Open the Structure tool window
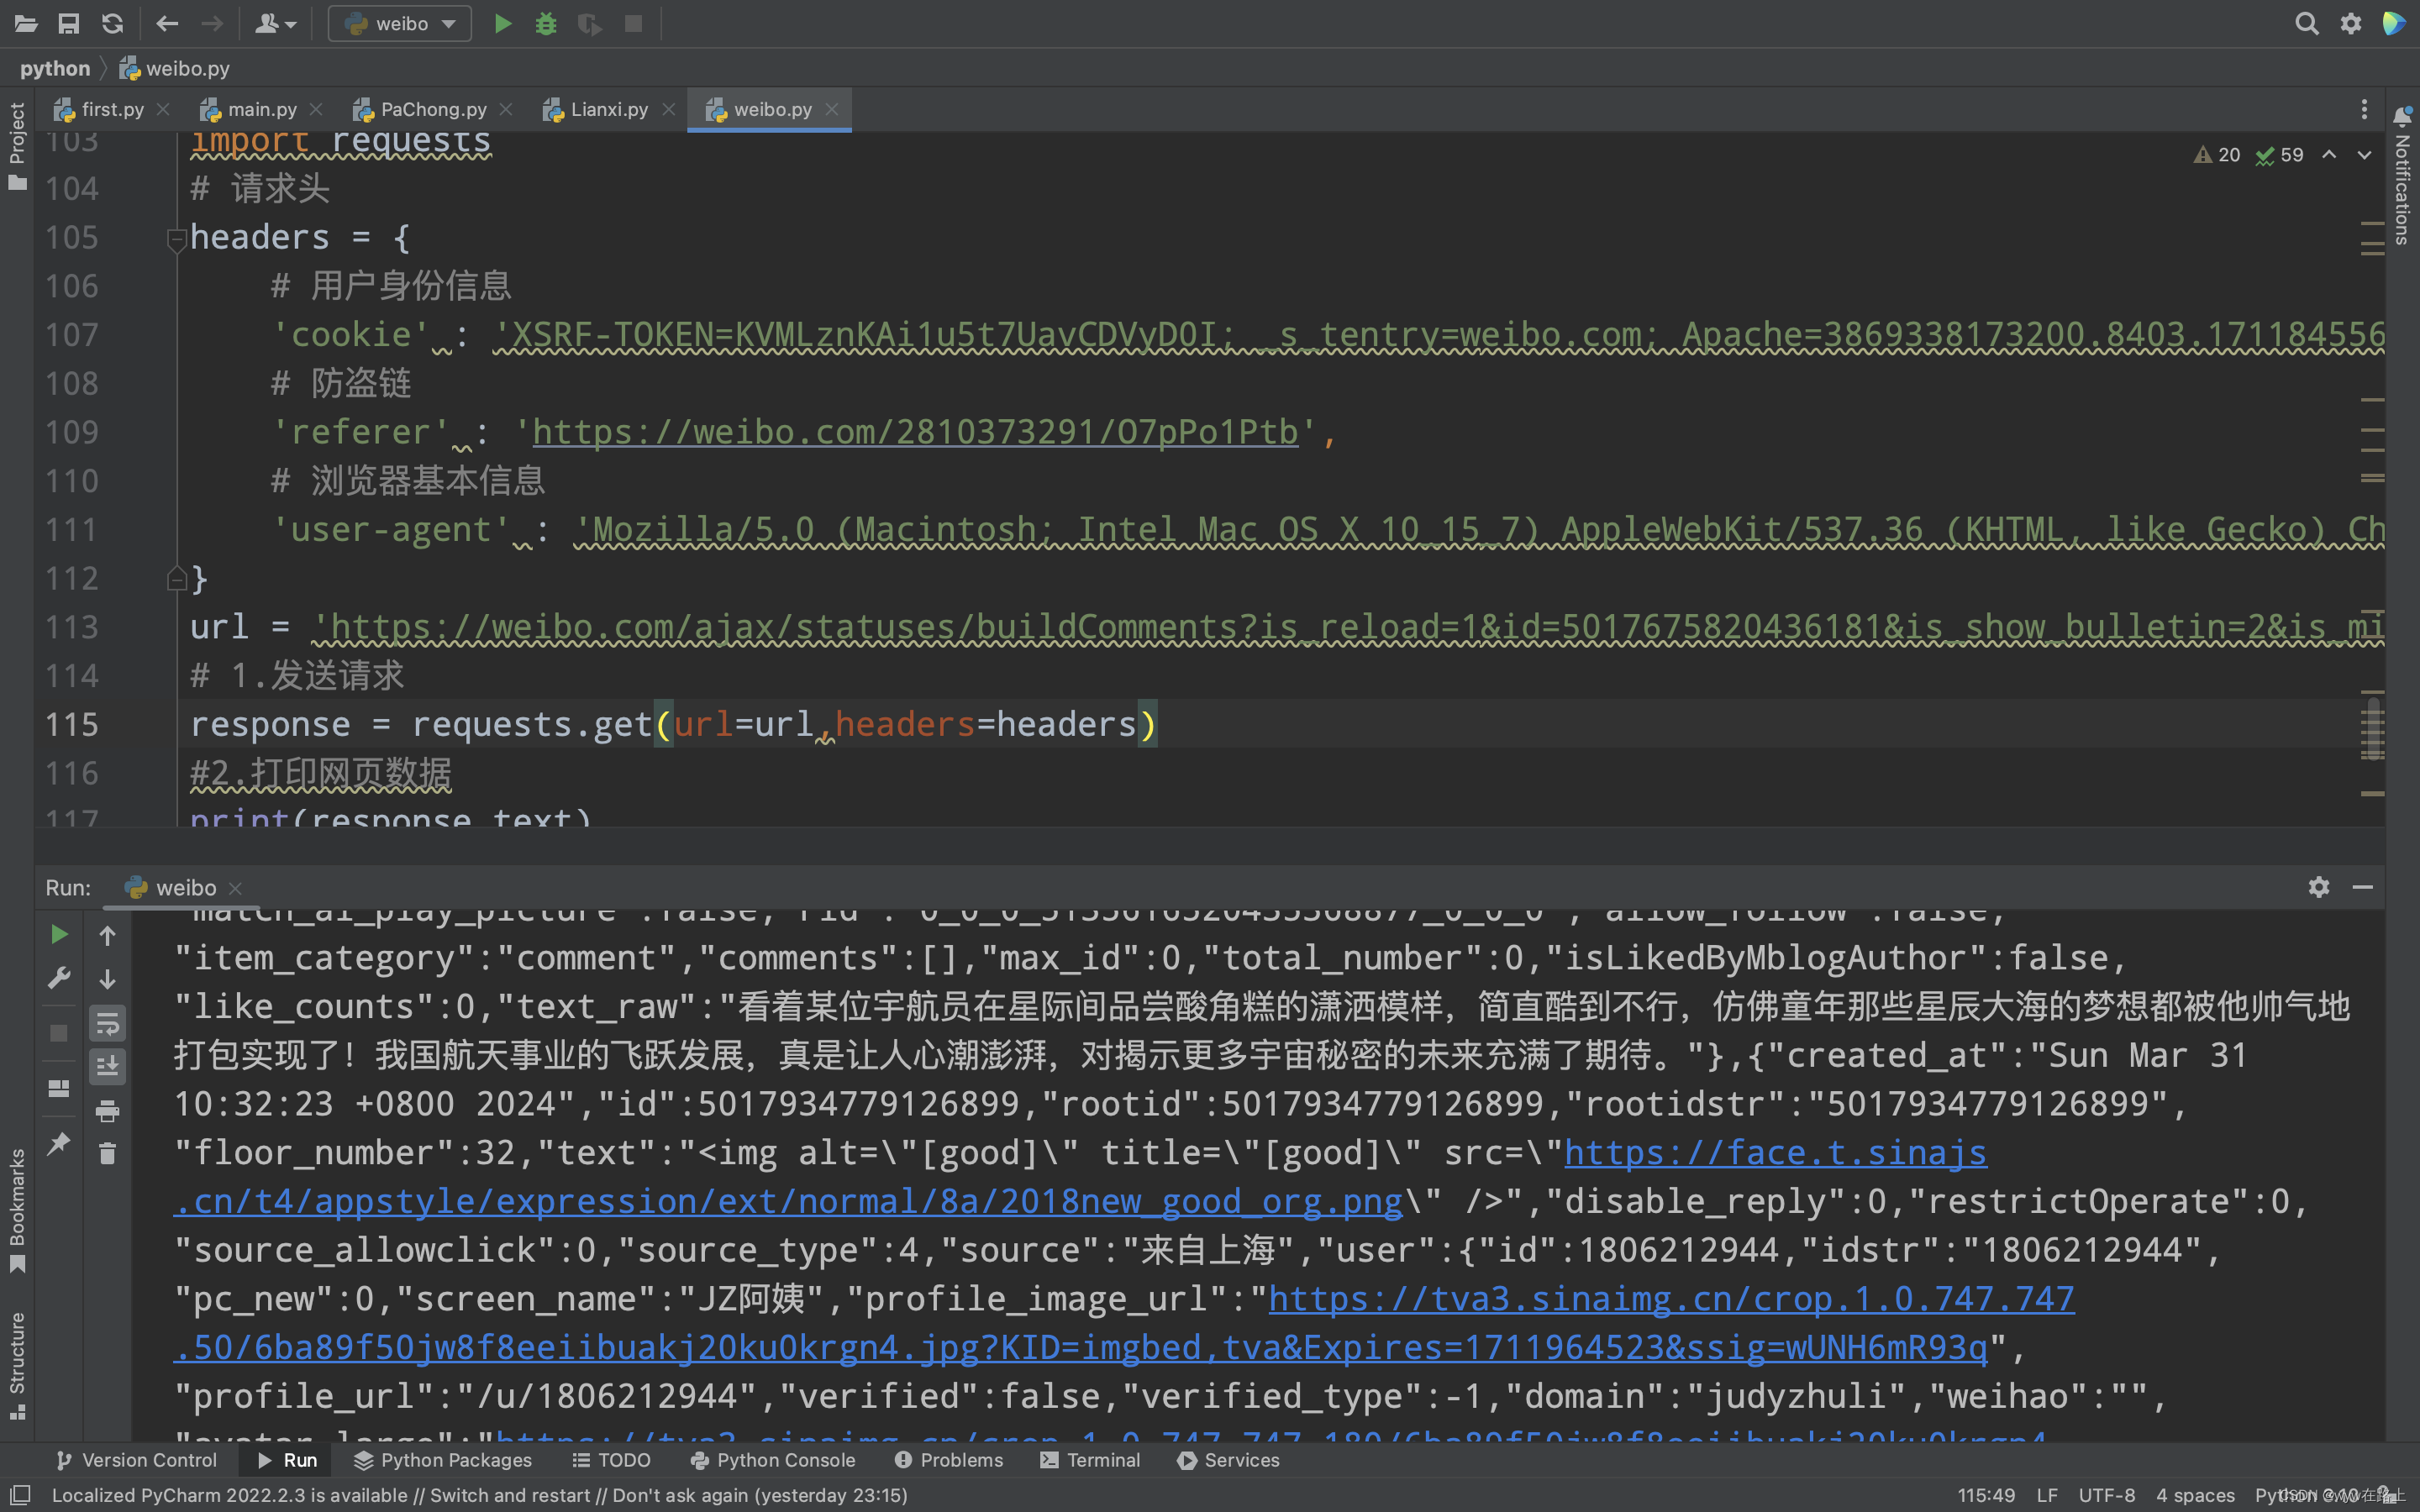Screen dimensions: 2420x1512 click(16, 1364)
